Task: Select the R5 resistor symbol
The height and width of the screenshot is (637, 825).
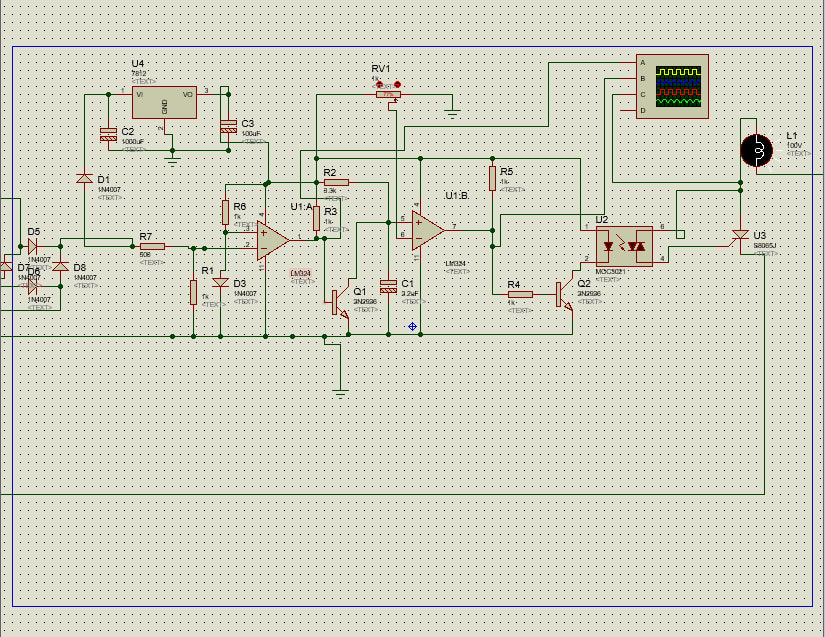Action: [492, 178]
